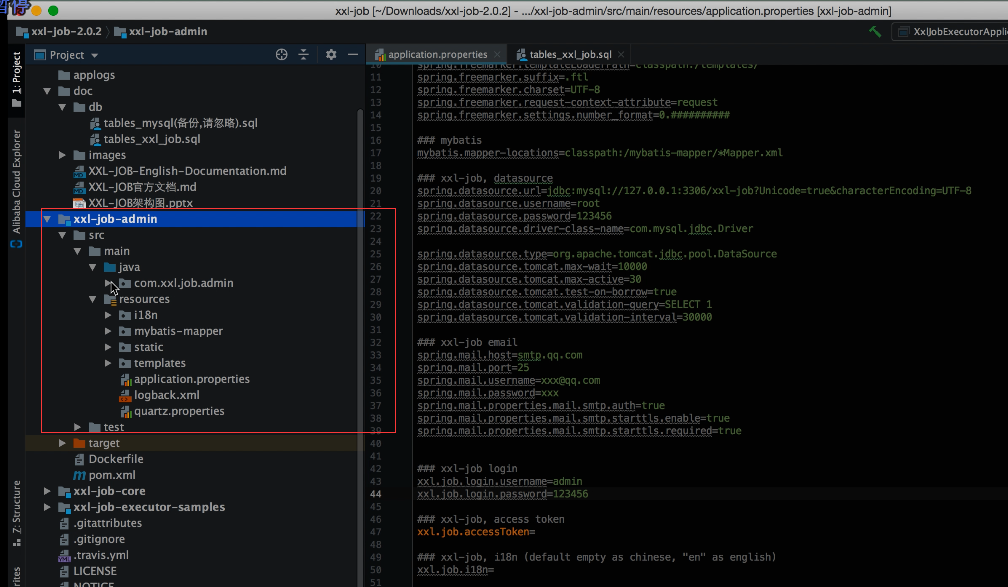Open the Z: Structure side tab

coord(17,513)
